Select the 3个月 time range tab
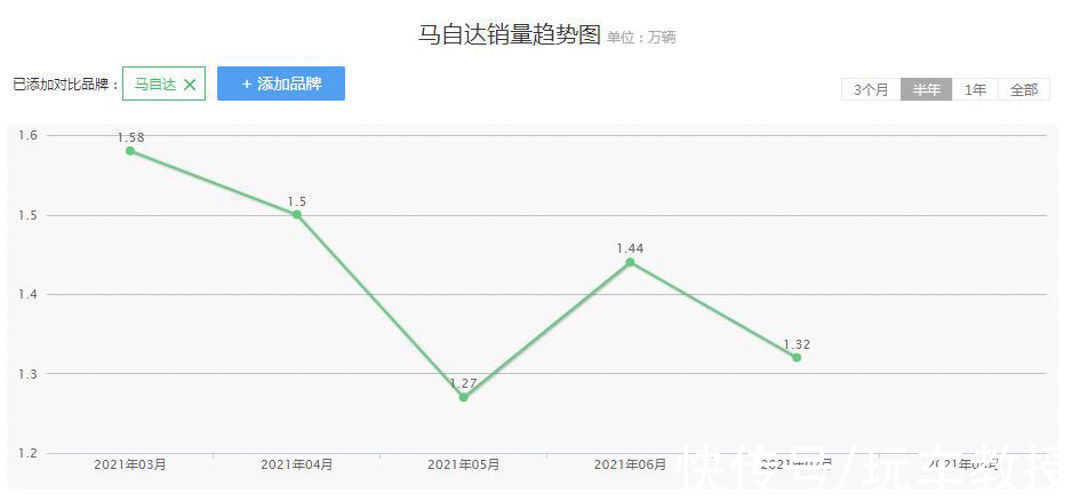This screenshot has height=501, width=1080. pyautogui.click(x=871, y=90)
